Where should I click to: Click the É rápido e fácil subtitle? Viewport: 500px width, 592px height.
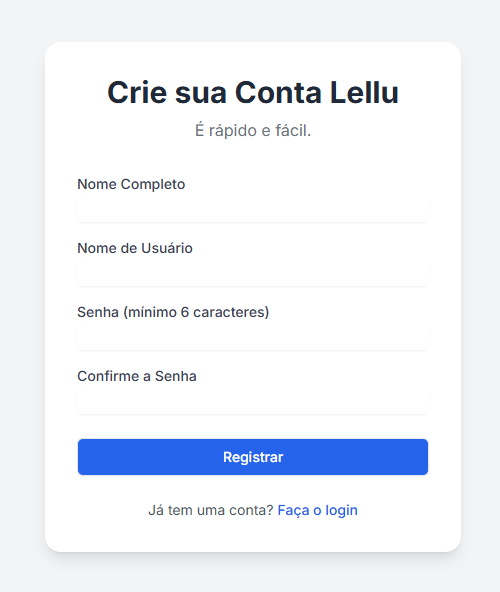[x=253, y=131]
